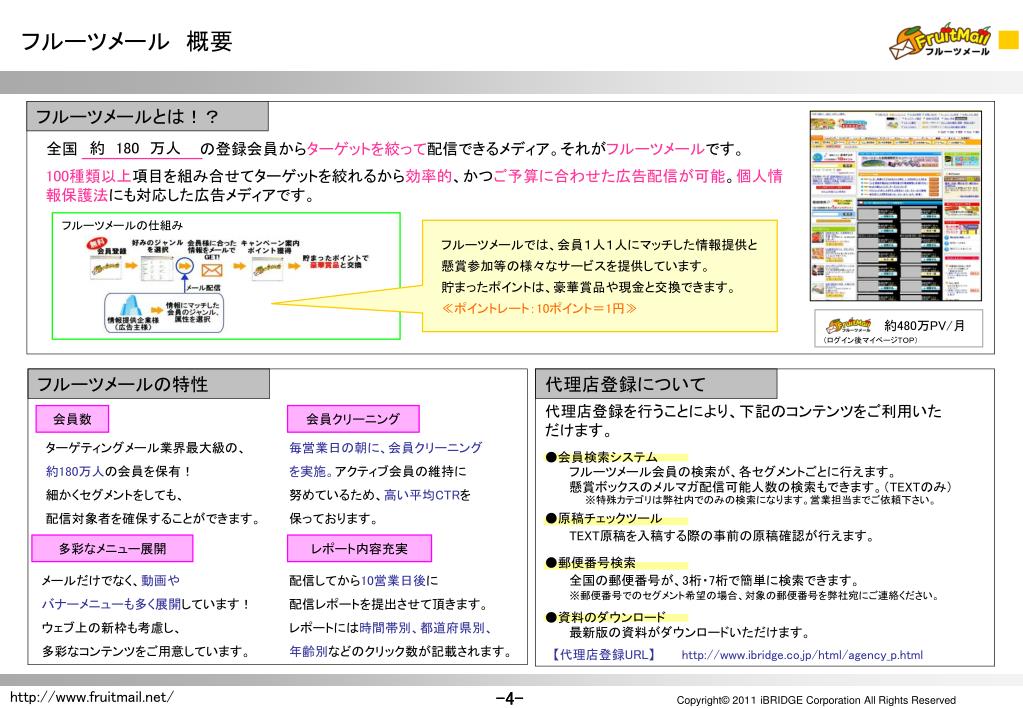Open the http://www.fruitmail.net/ footer link

pyautogui.click(x=92, y=696)
